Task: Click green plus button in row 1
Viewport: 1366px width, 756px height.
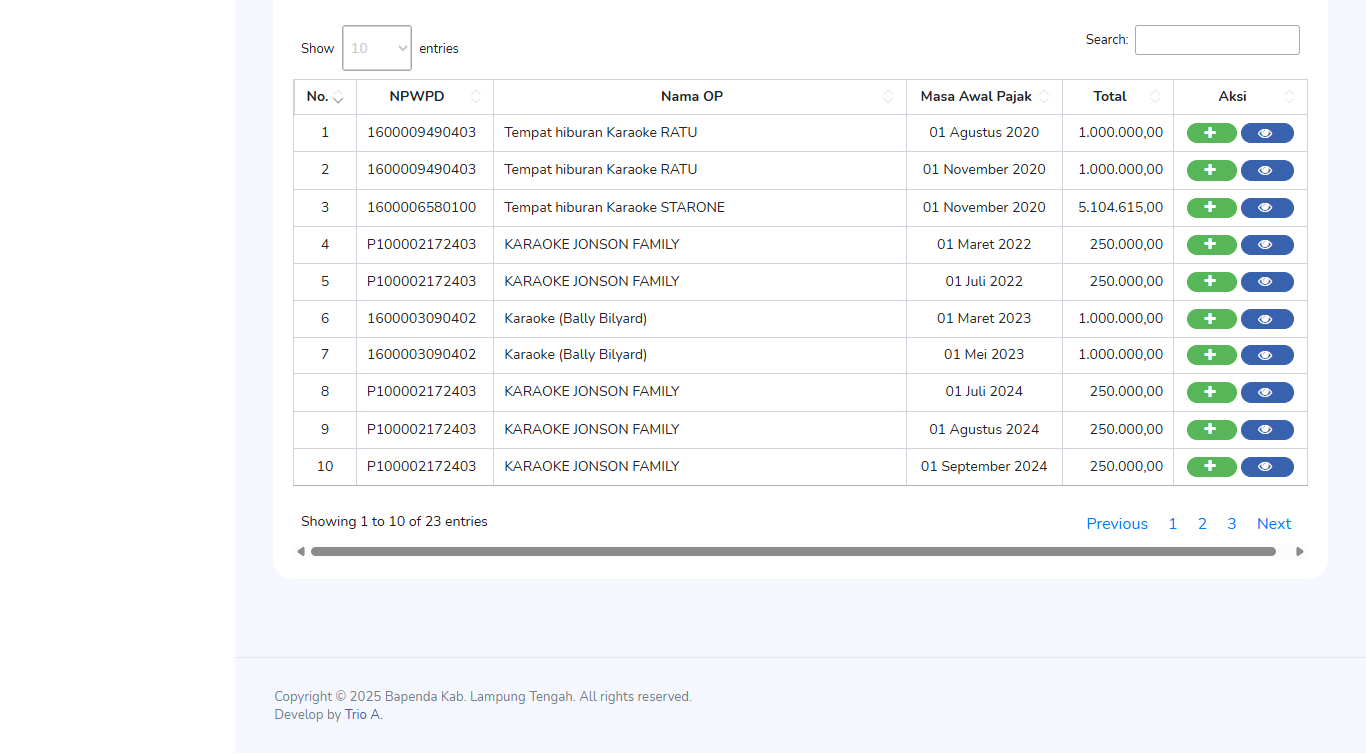Action: [1211, 133]
